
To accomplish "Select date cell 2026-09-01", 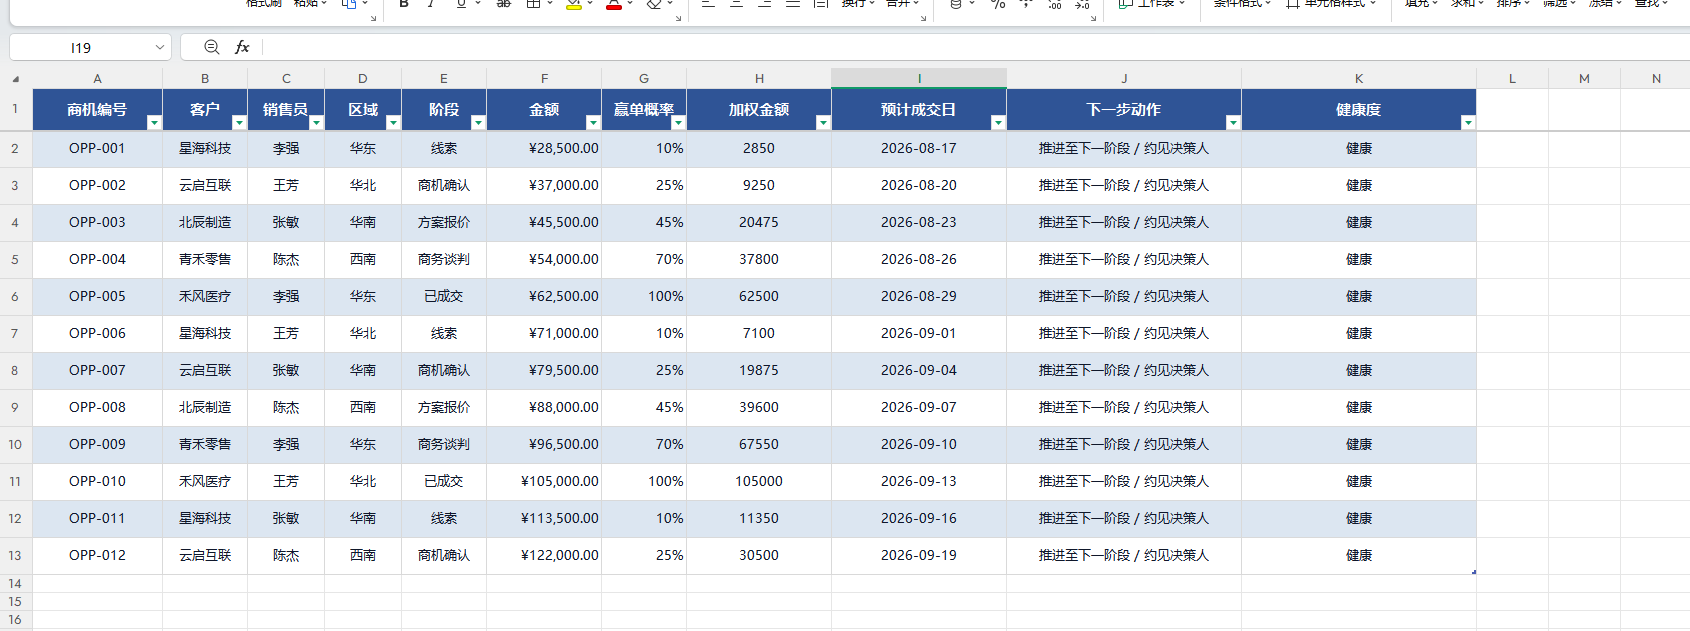I will [919, 333].
